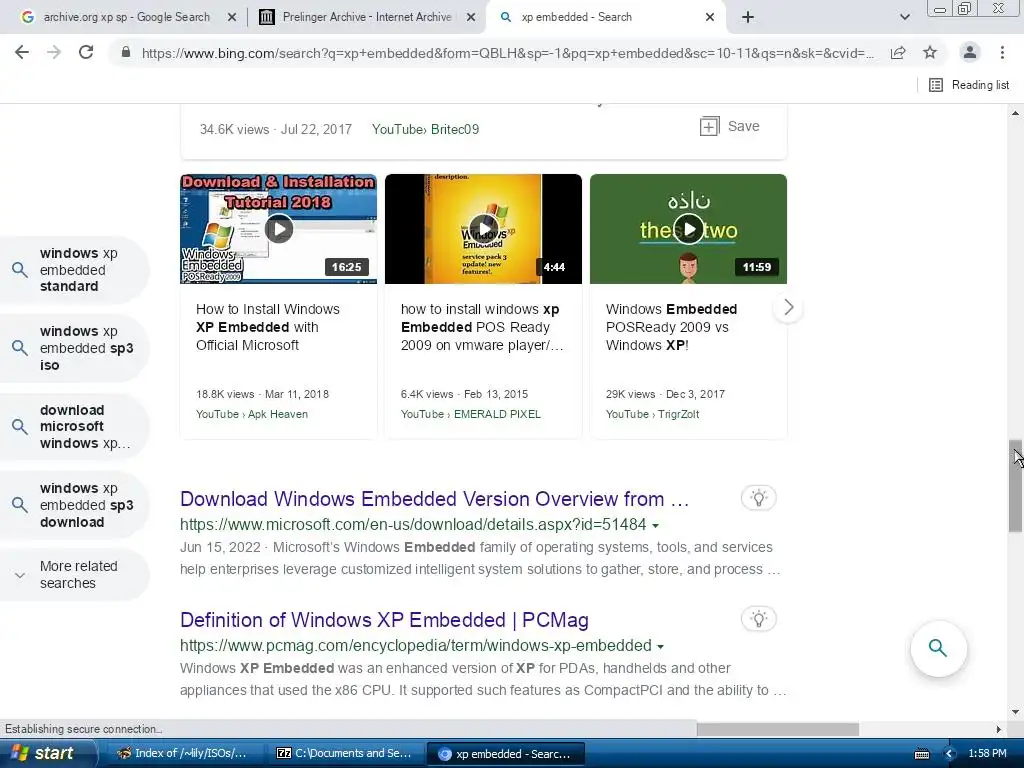The image size is (1024, 768).
Task: Show next videos with carousel arrow
Action: click(788, 307)
